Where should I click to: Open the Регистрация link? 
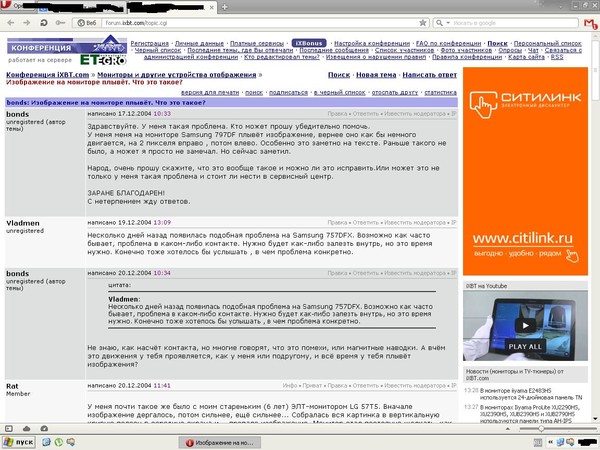pos(150,43)
